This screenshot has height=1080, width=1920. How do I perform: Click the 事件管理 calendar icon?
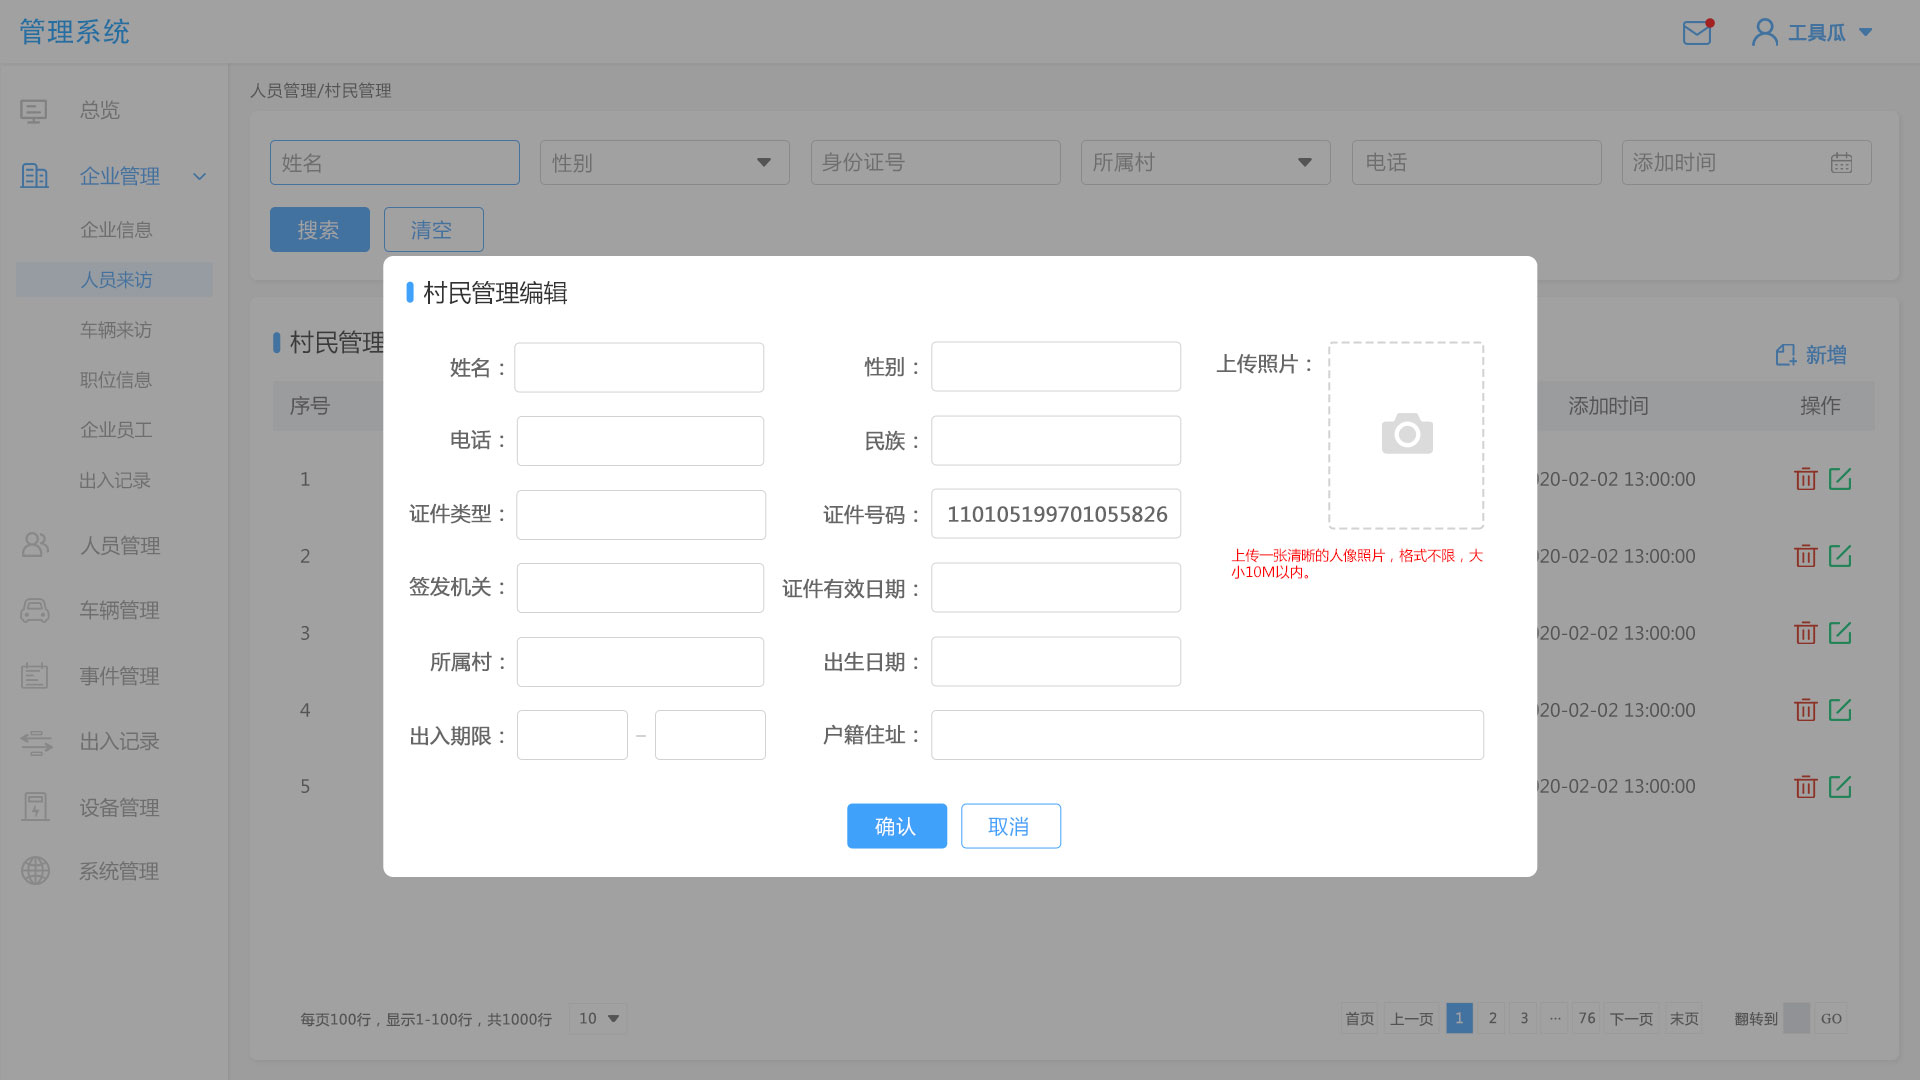coord(35,676)
